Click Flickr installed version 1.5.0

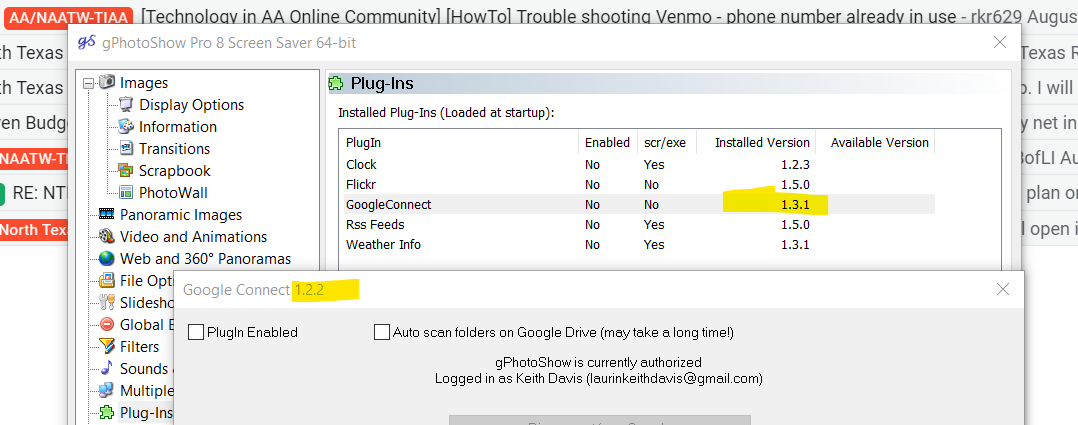tap(795, 184)
